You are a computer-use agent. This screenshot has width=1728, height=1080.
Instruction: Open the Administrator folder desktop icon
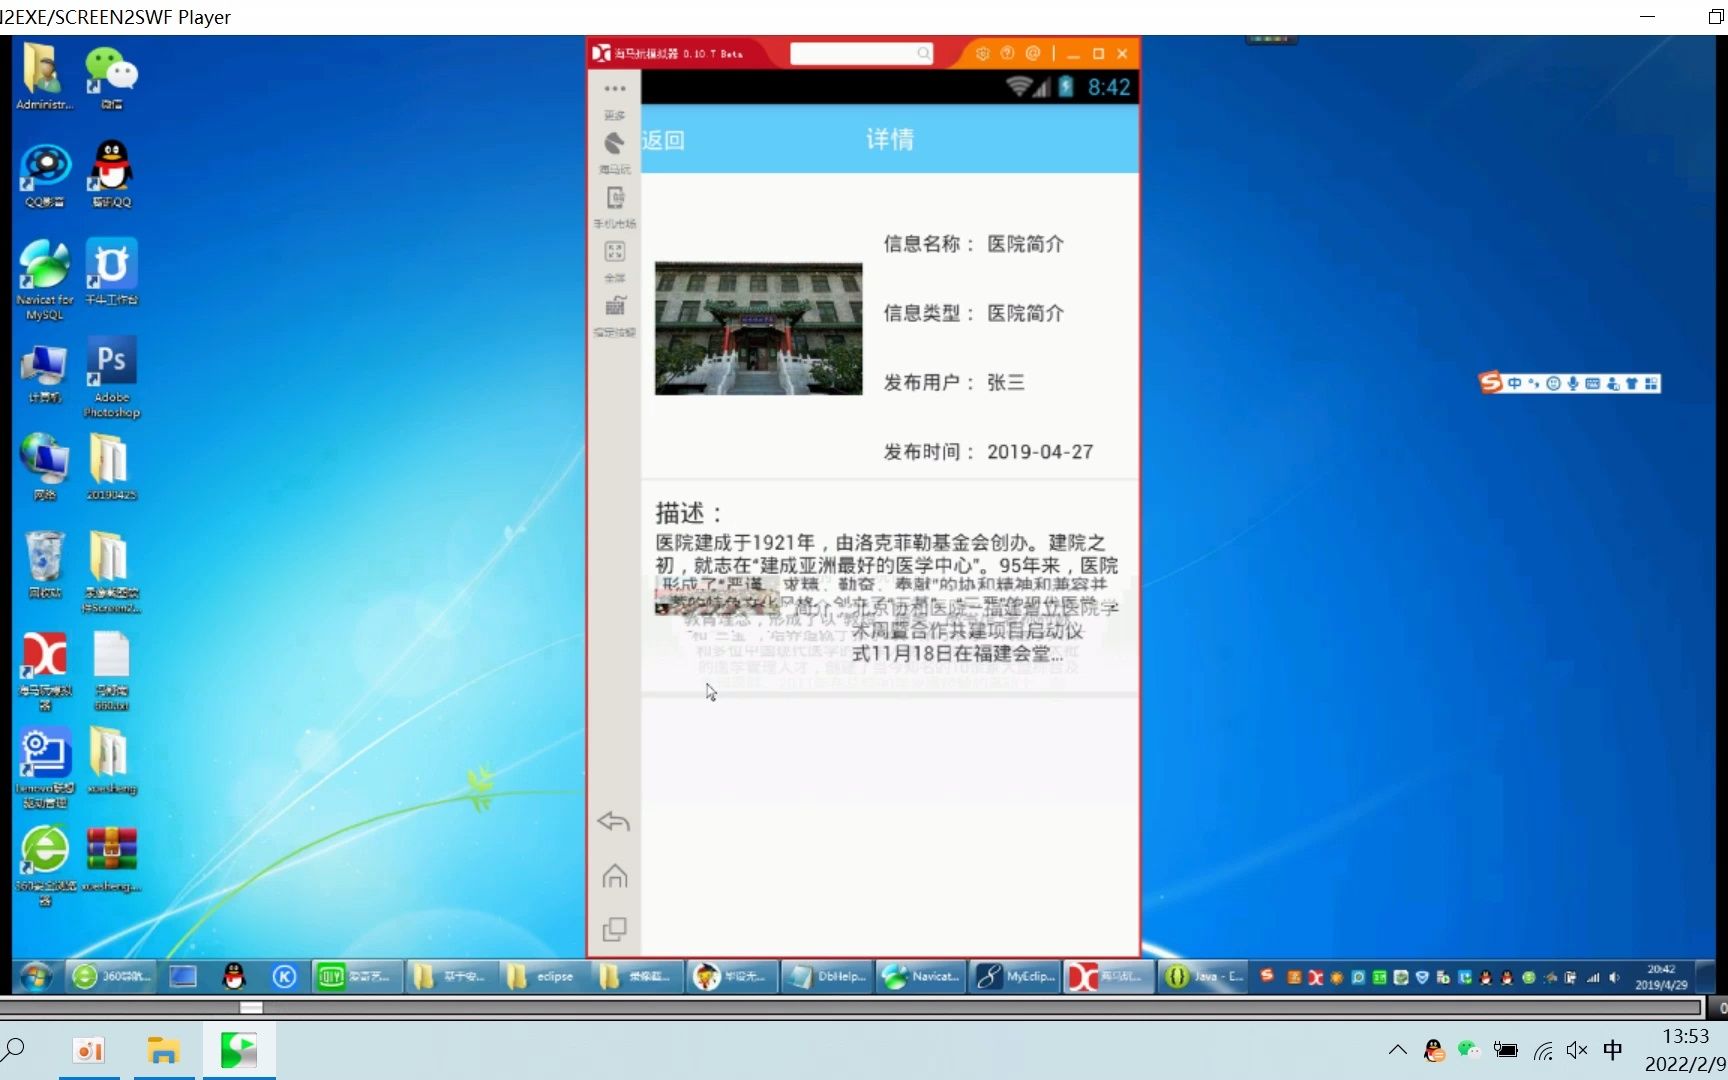click(x=44, y=77)
